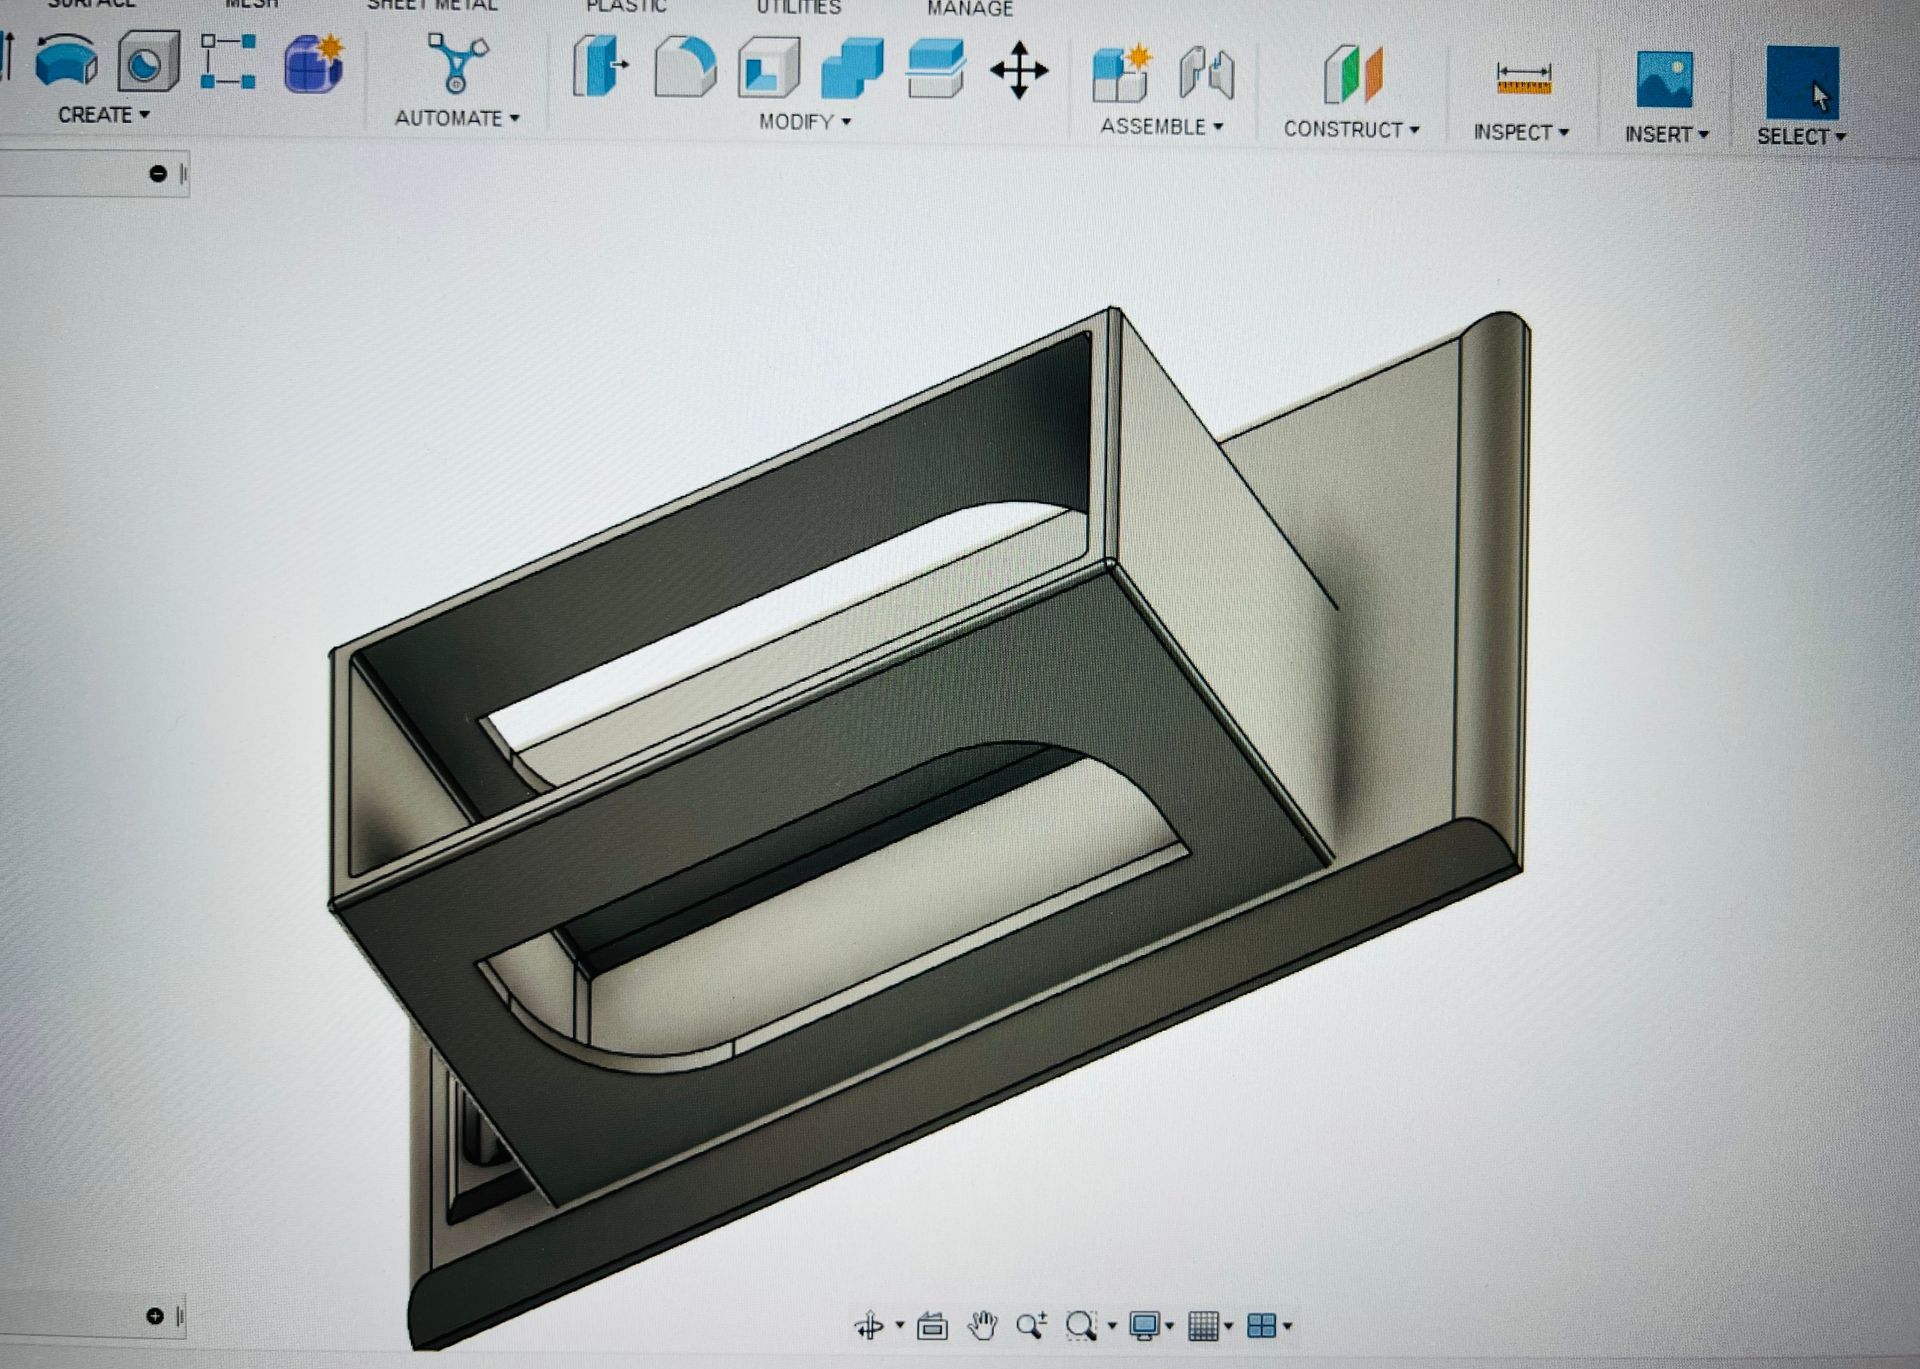Click the Fillet tool icon

(685, 68)
